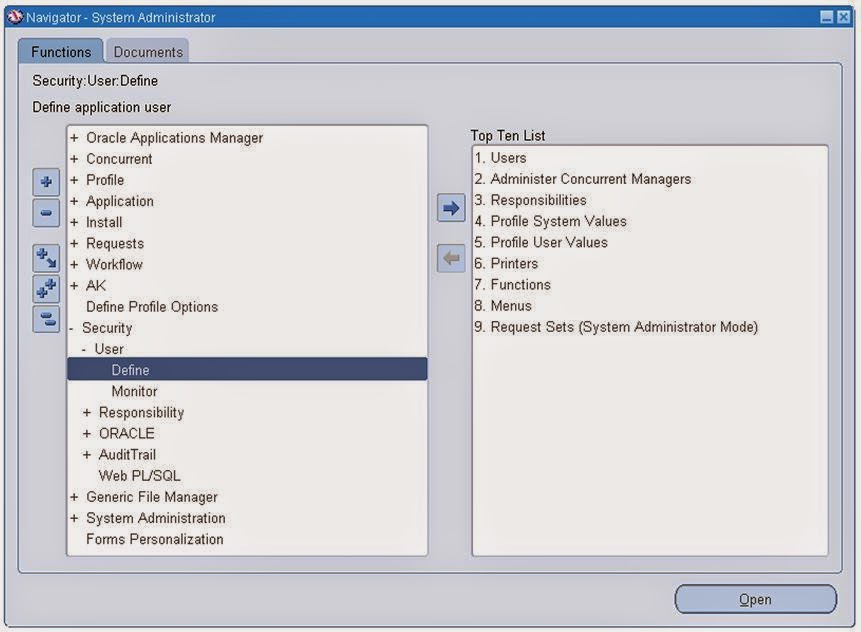Click the Expand All icon
The height and width of the screenshot is (632, 861).
[45, 289]
